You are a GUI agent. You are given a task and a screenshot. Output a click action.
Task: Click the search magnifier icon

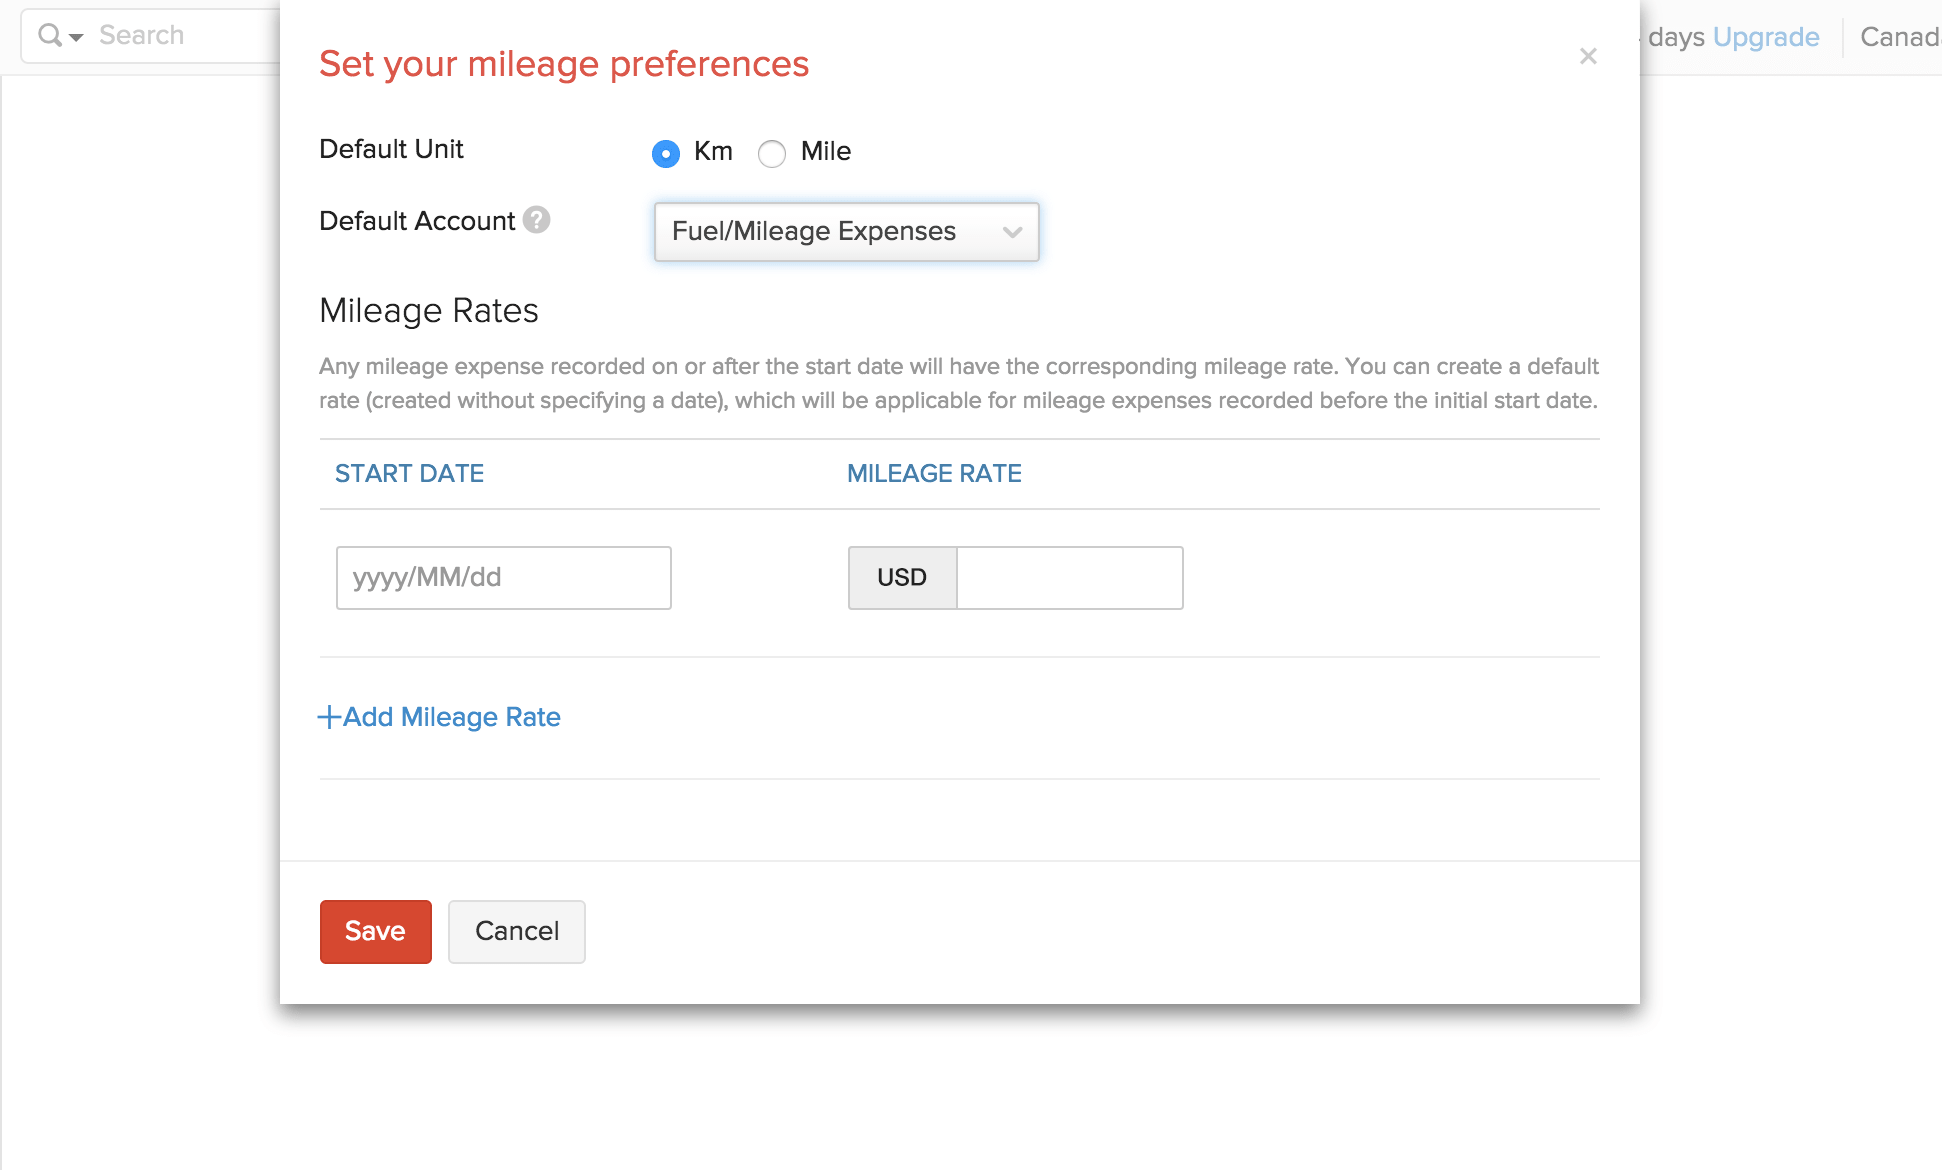pos(47,35)
